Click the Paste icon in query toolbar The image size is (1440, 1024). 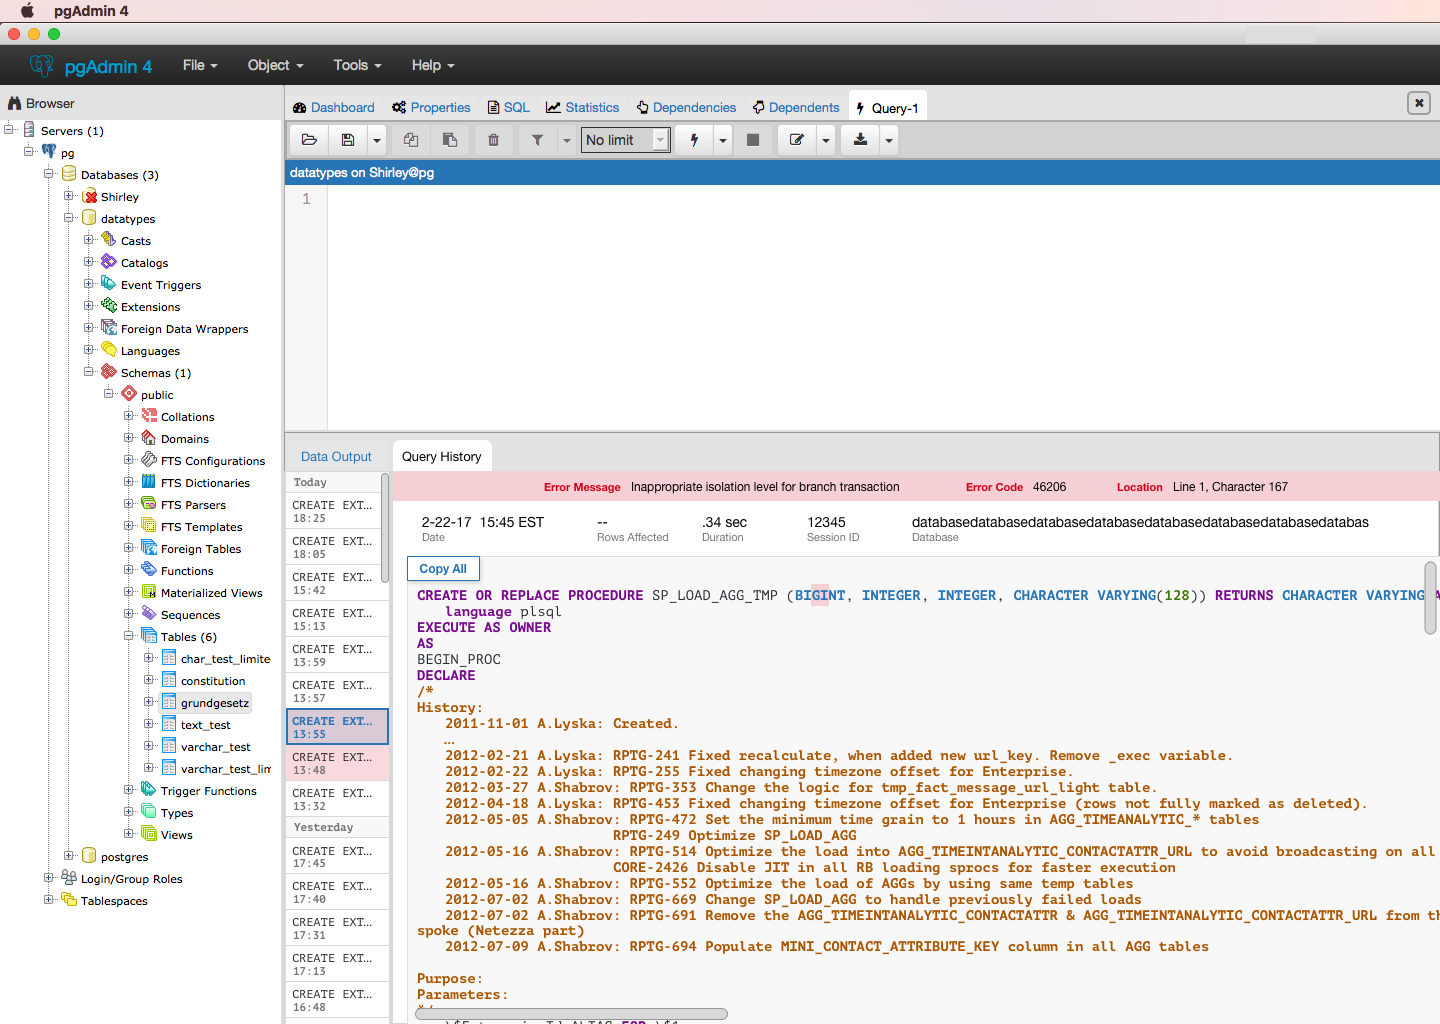tap(450, 140)
